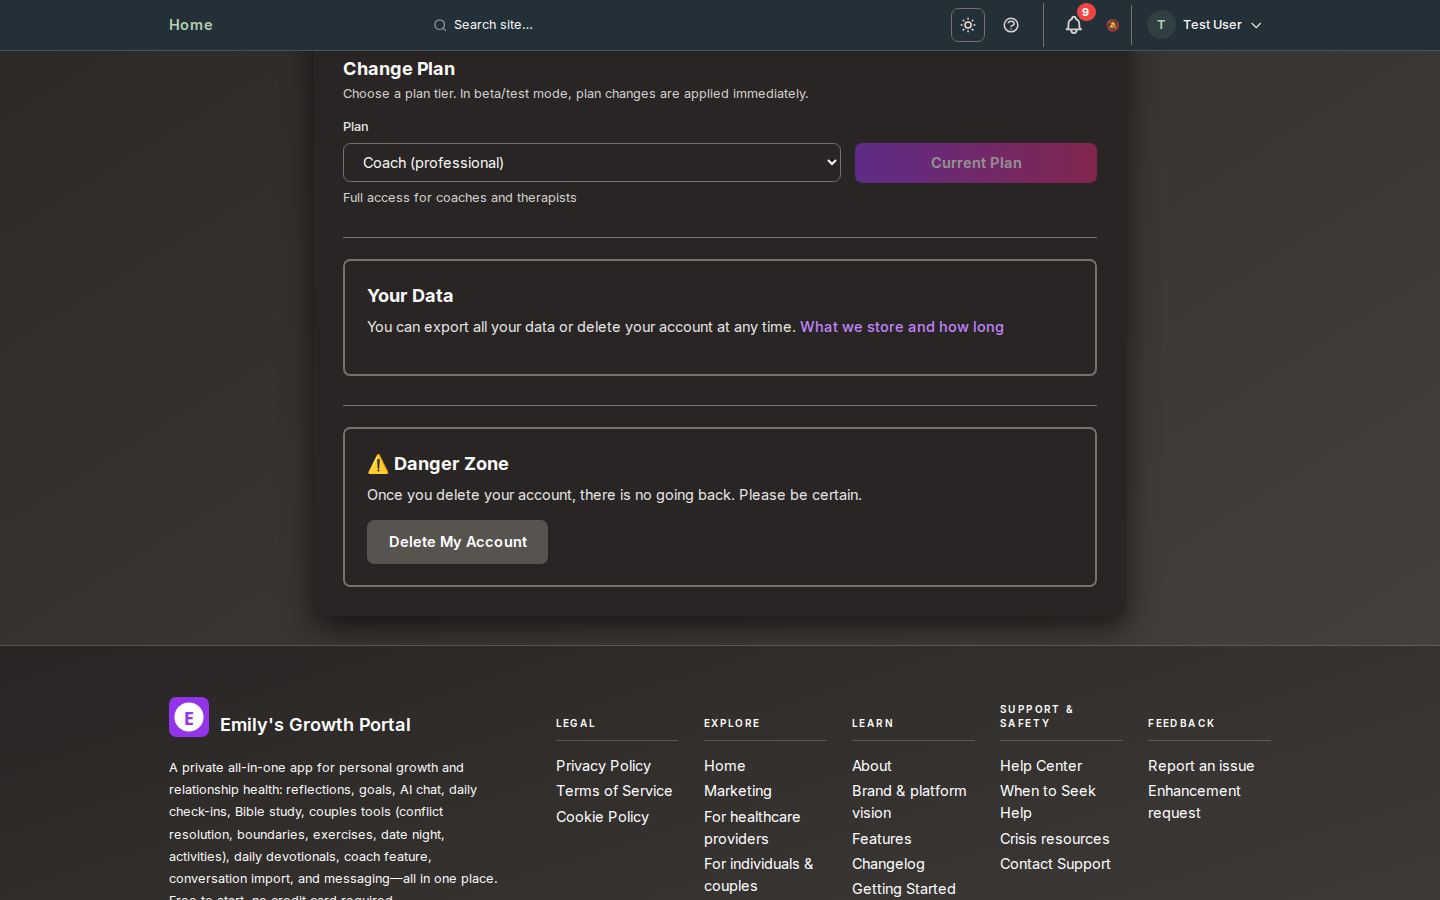This screenshot has width=1440, height=900.
Task: Click the Emily's Growth Portal logo
Action: click(189, 717)
